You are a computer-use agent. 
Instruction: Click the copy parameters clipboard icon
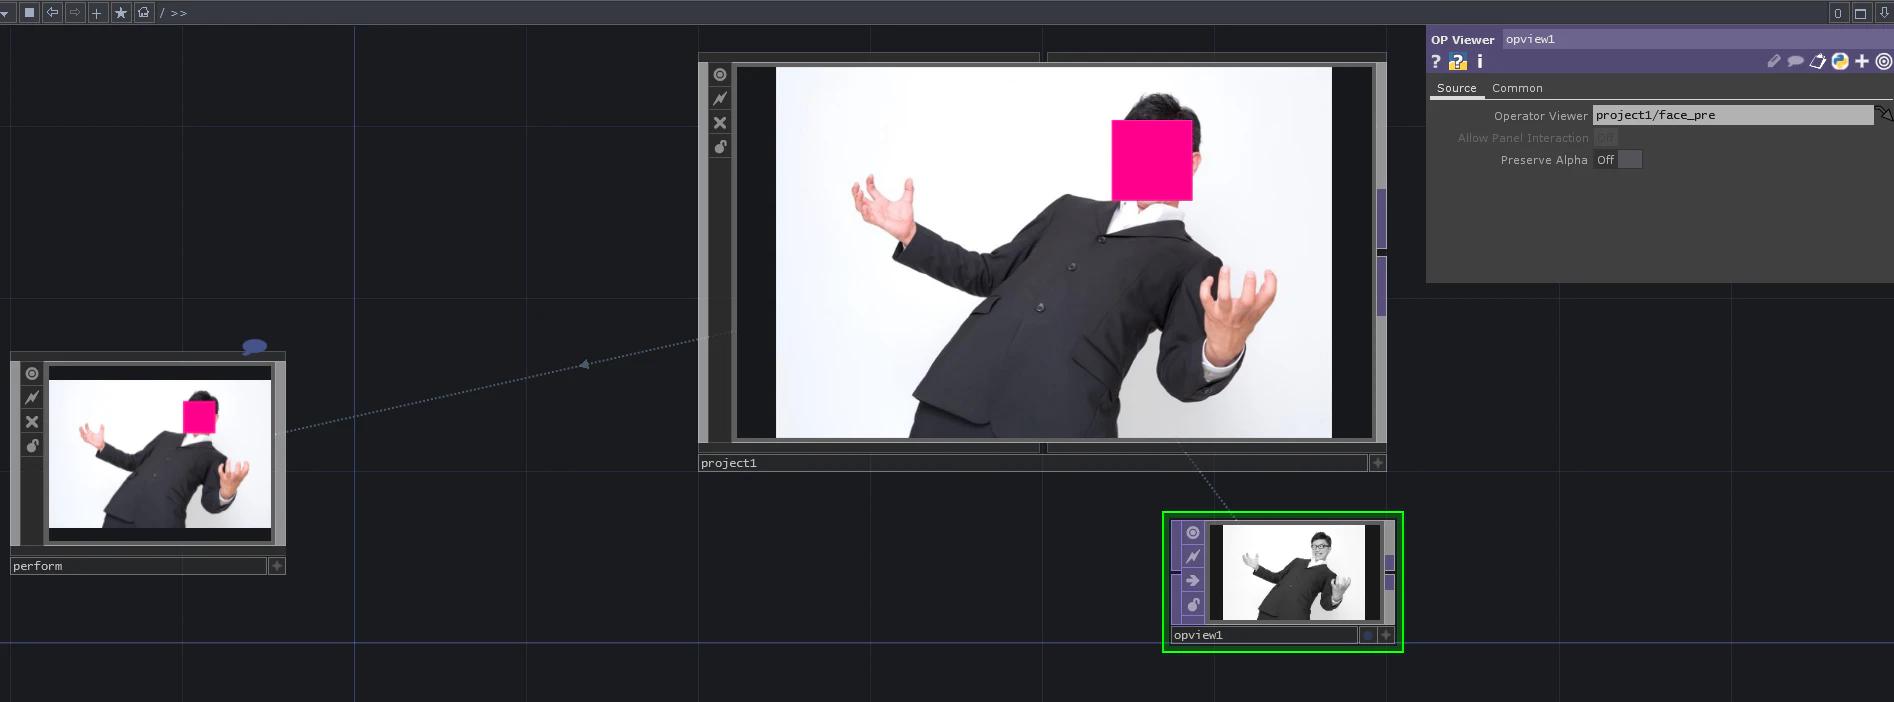1818,61
